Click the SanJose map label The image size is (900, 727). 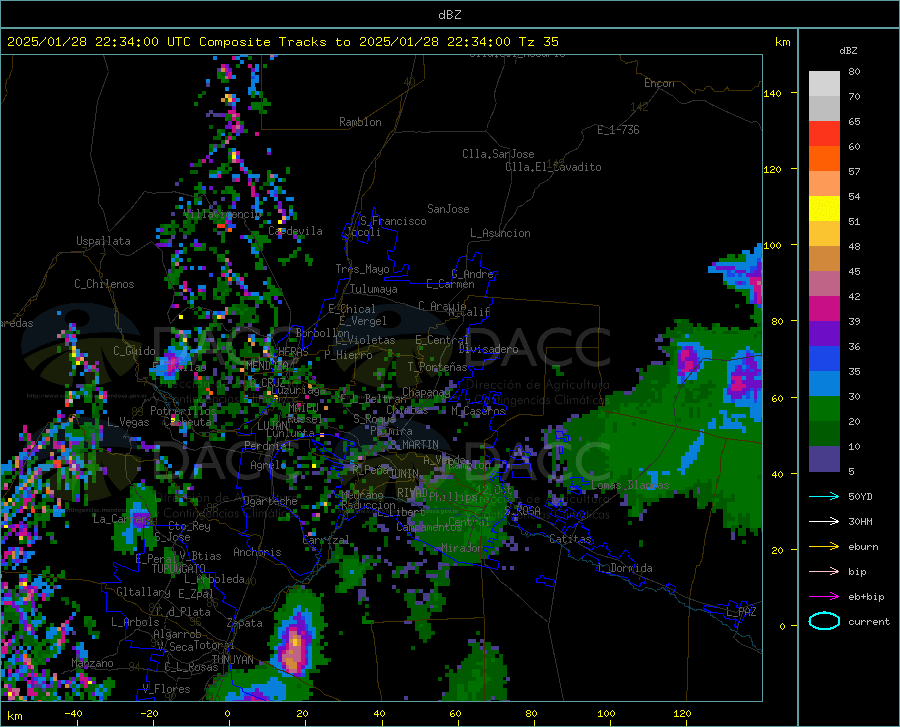pos(448,209)
